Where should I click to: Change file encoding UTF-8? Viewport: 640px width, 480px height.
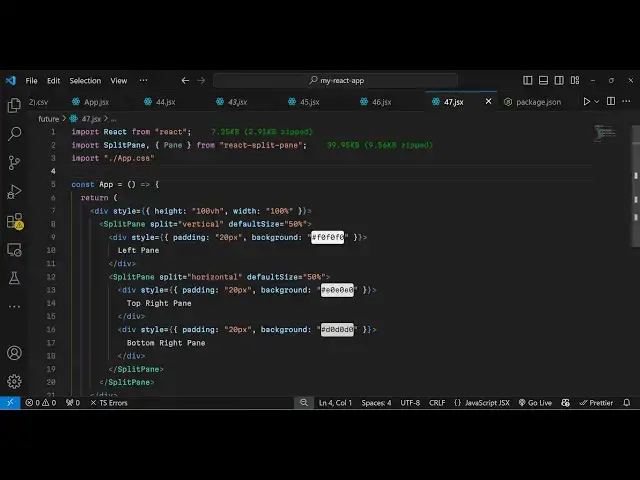pos(410,403)
